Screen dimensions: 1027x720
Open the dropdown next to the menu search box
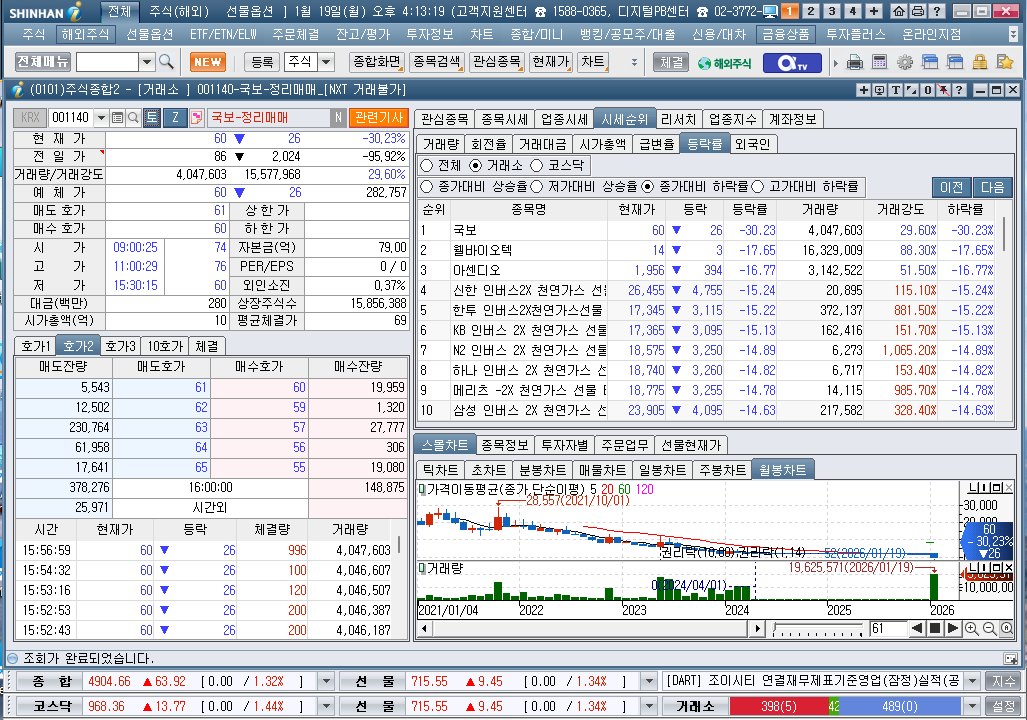coord(147,62)
